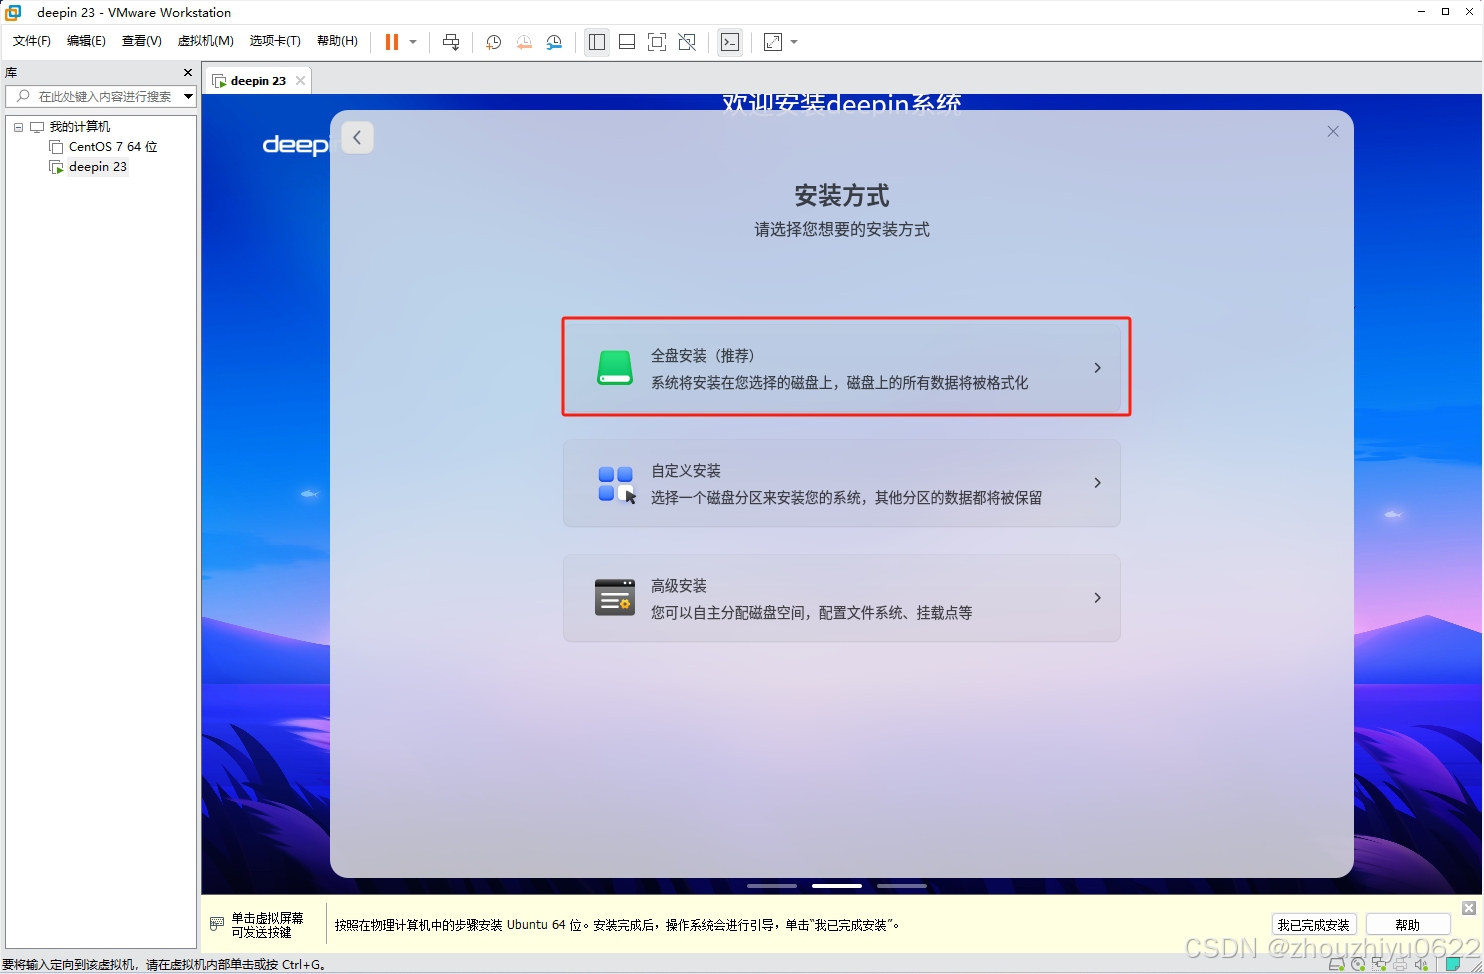Viewport: 1484px width, 974px height.
Task: Go back with the installer's back arrow
Action: coord(357,137)
